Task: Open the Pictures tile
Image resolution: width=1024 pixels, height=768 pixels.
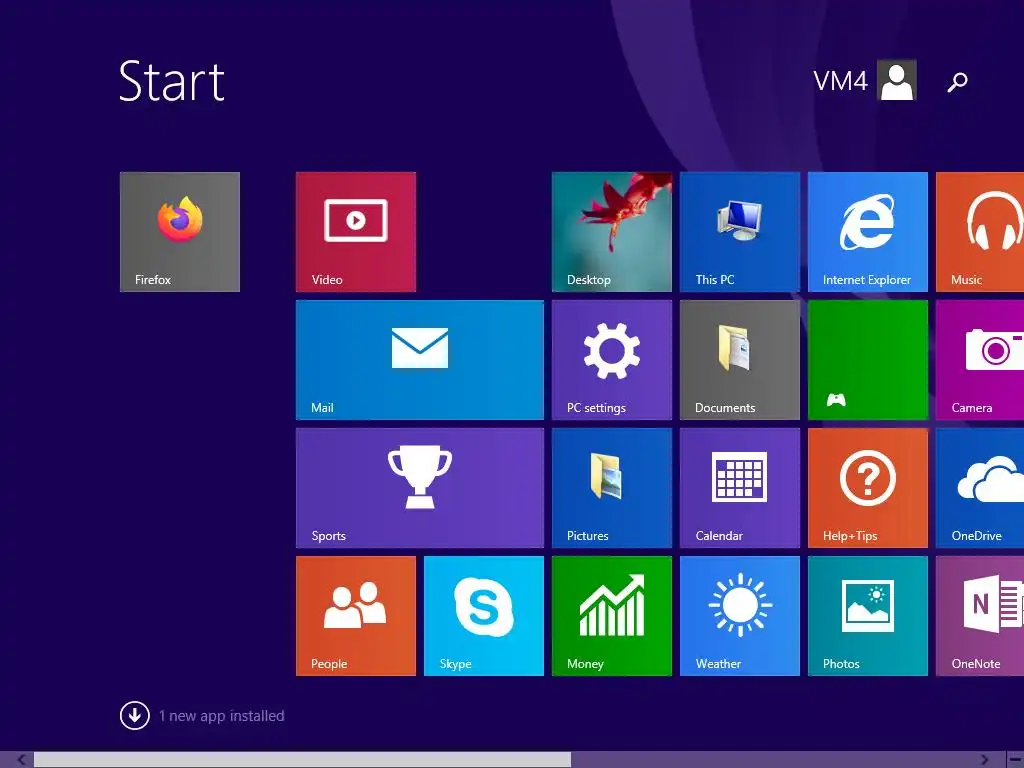Action: [612, 488]
